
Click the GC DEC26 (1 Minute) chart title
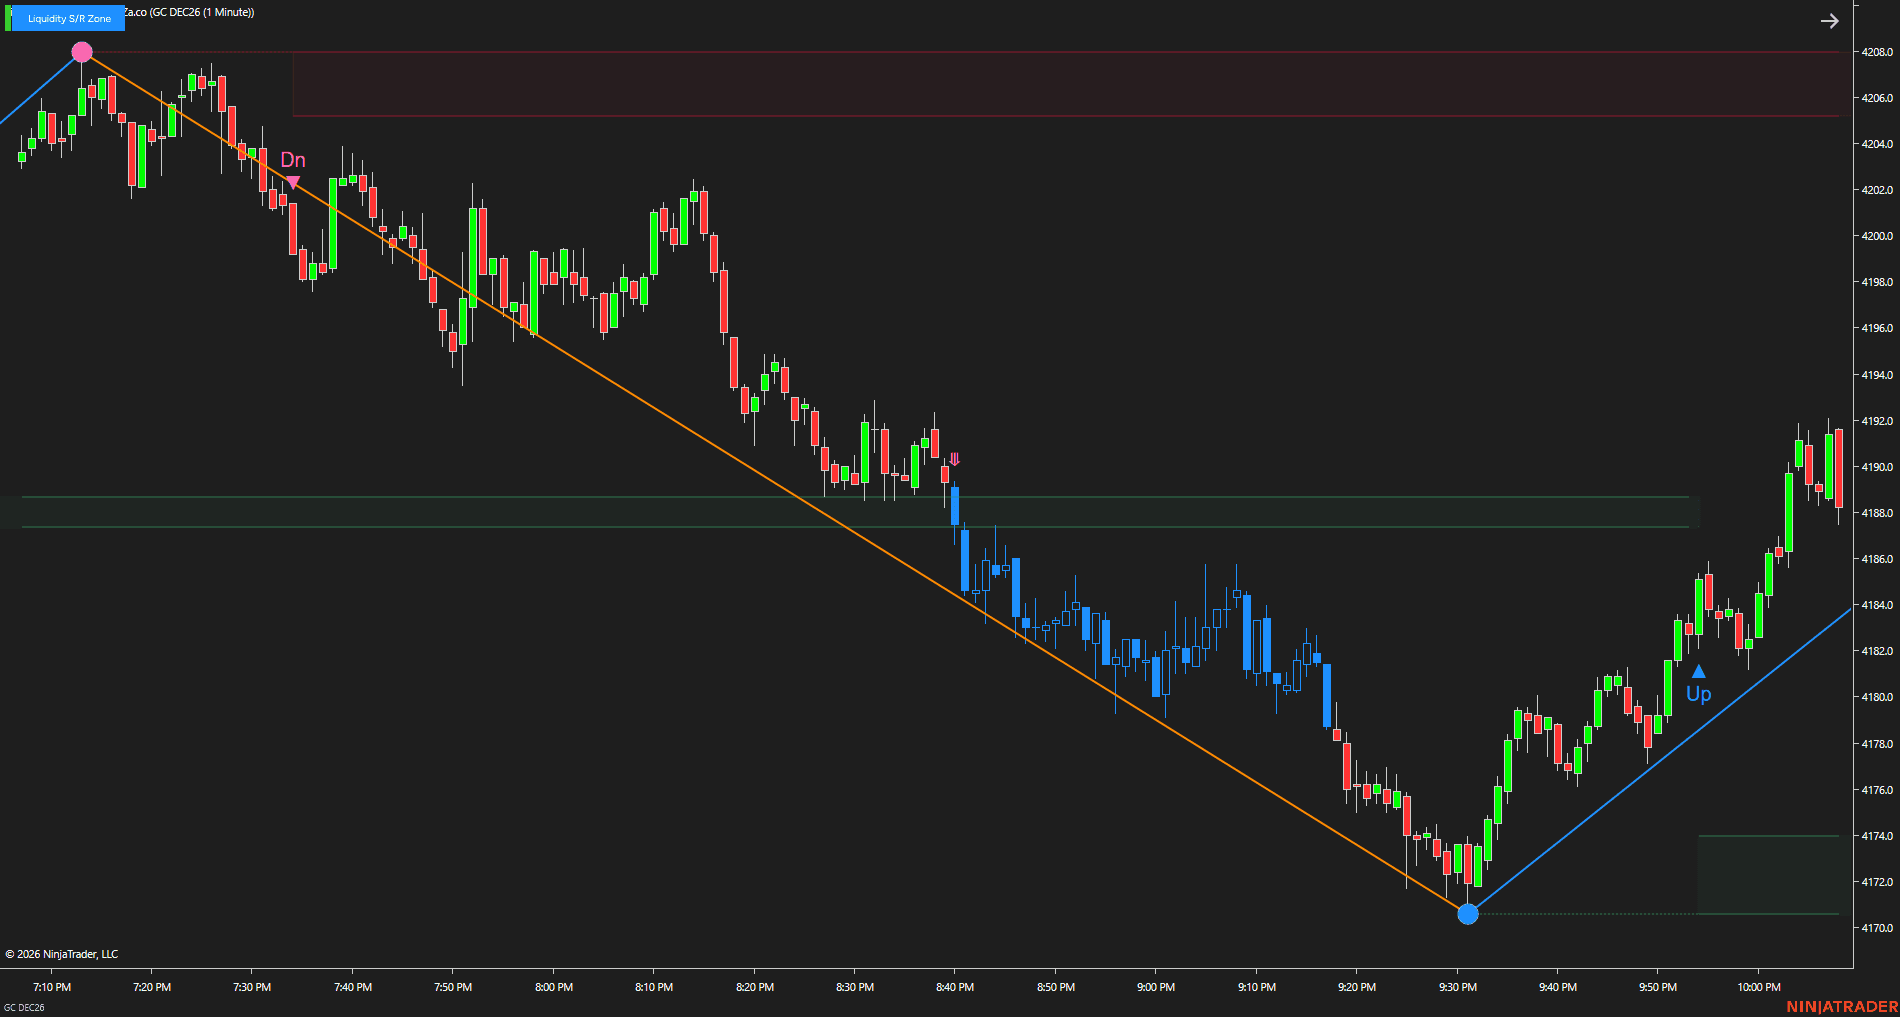(202, 12)
